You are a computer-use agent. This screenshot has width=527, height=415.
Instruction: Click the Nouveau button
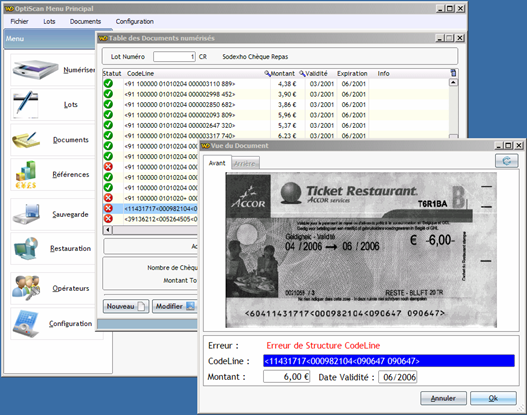click(x=126, y=306)
